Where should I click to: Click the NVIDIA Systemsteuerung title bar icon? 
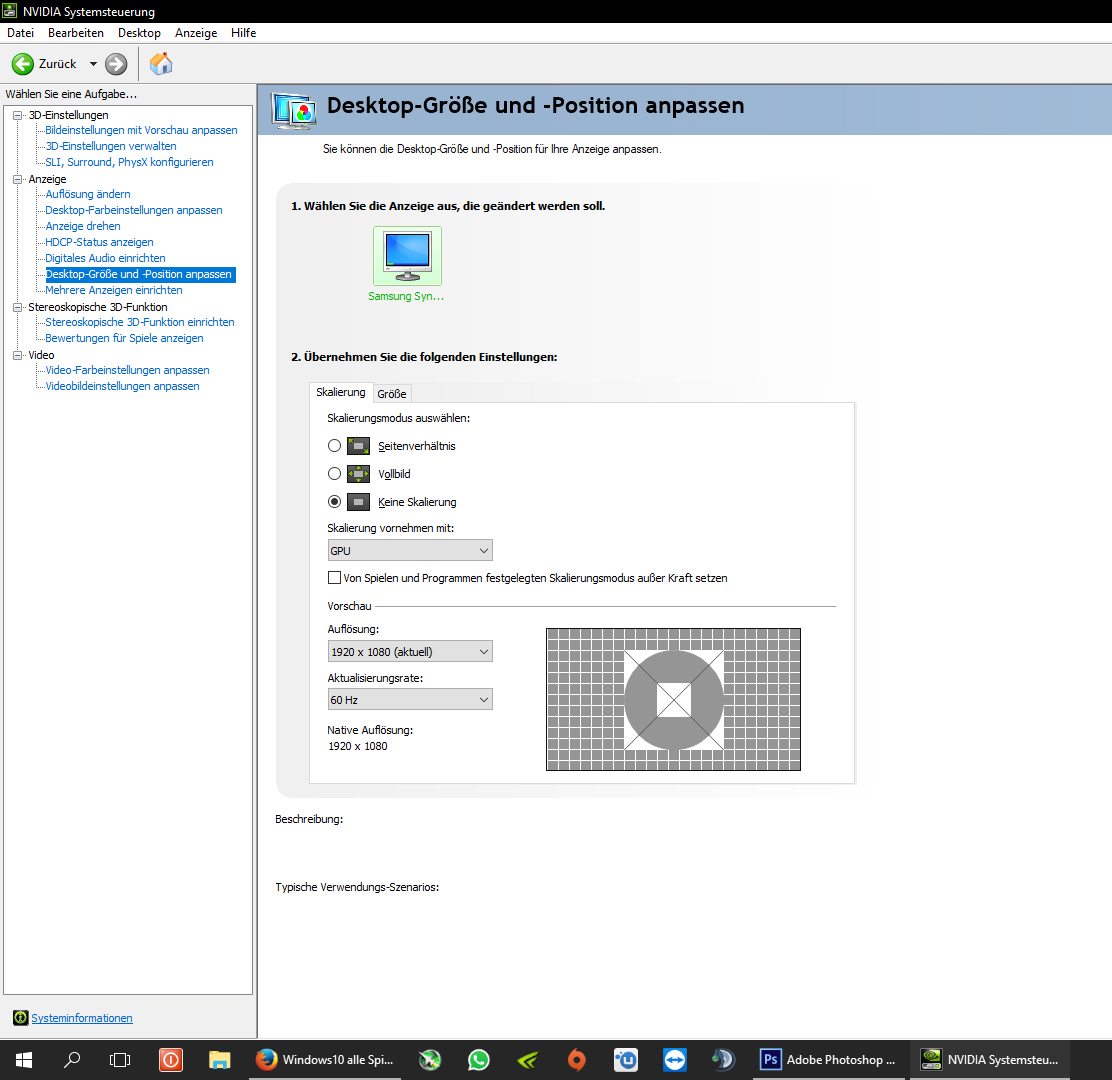pos(10,11)
